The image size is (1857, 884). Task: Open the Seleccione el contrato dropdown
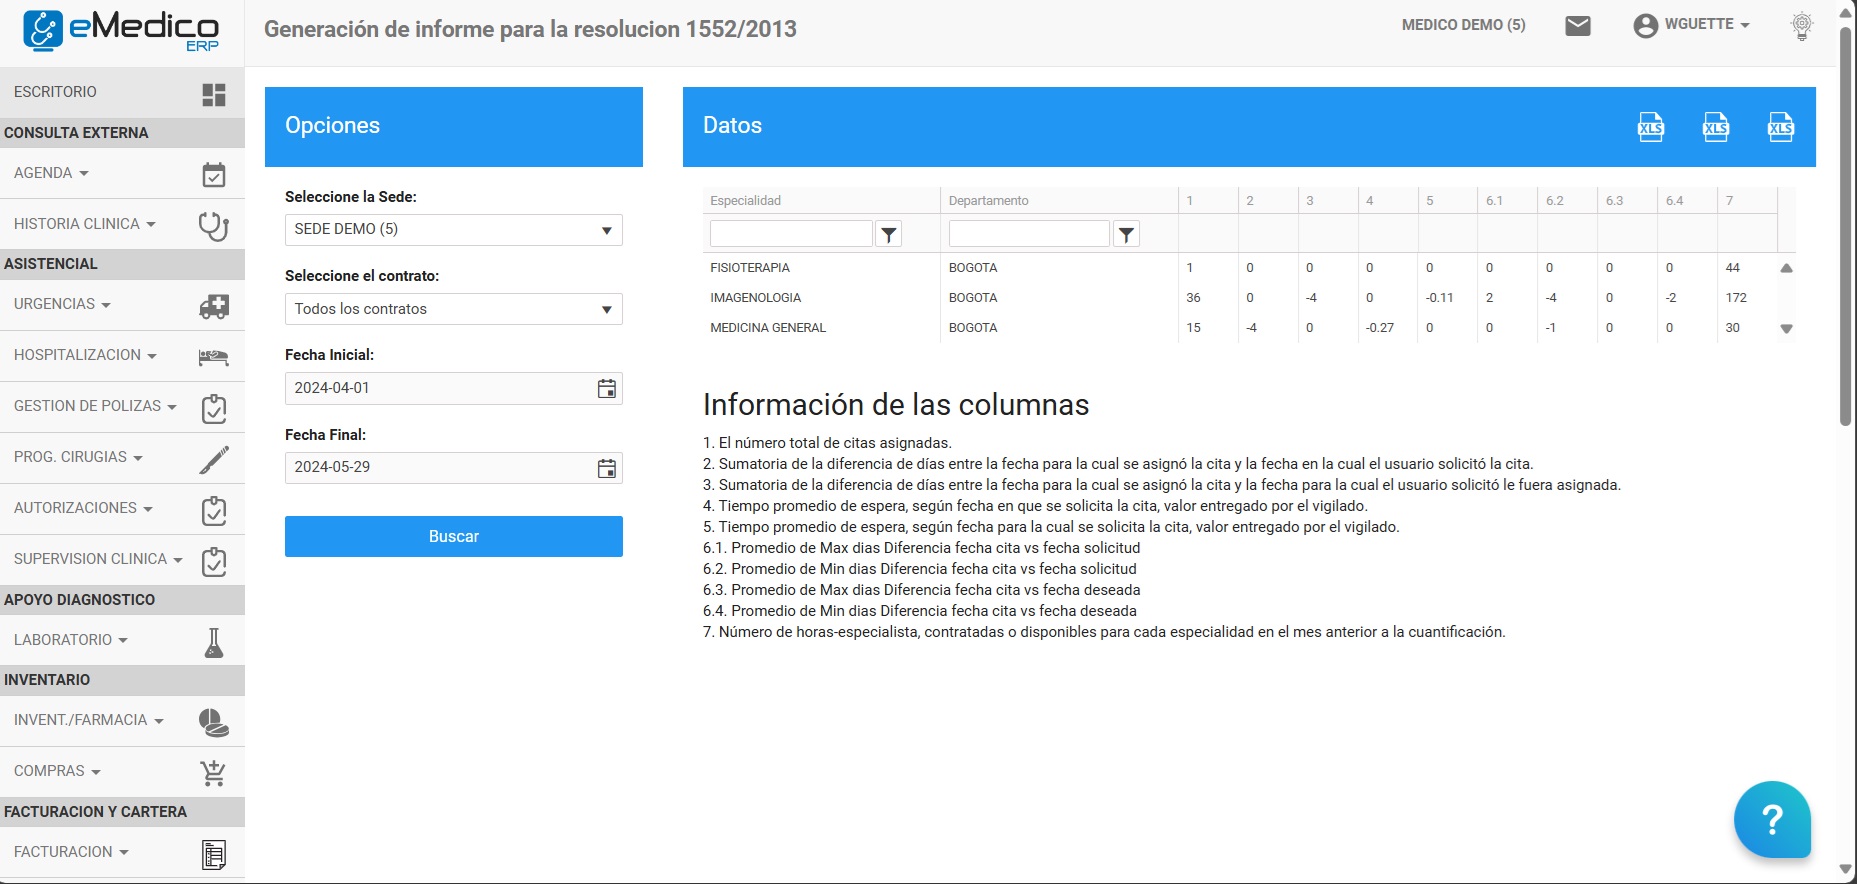point(454,309)
